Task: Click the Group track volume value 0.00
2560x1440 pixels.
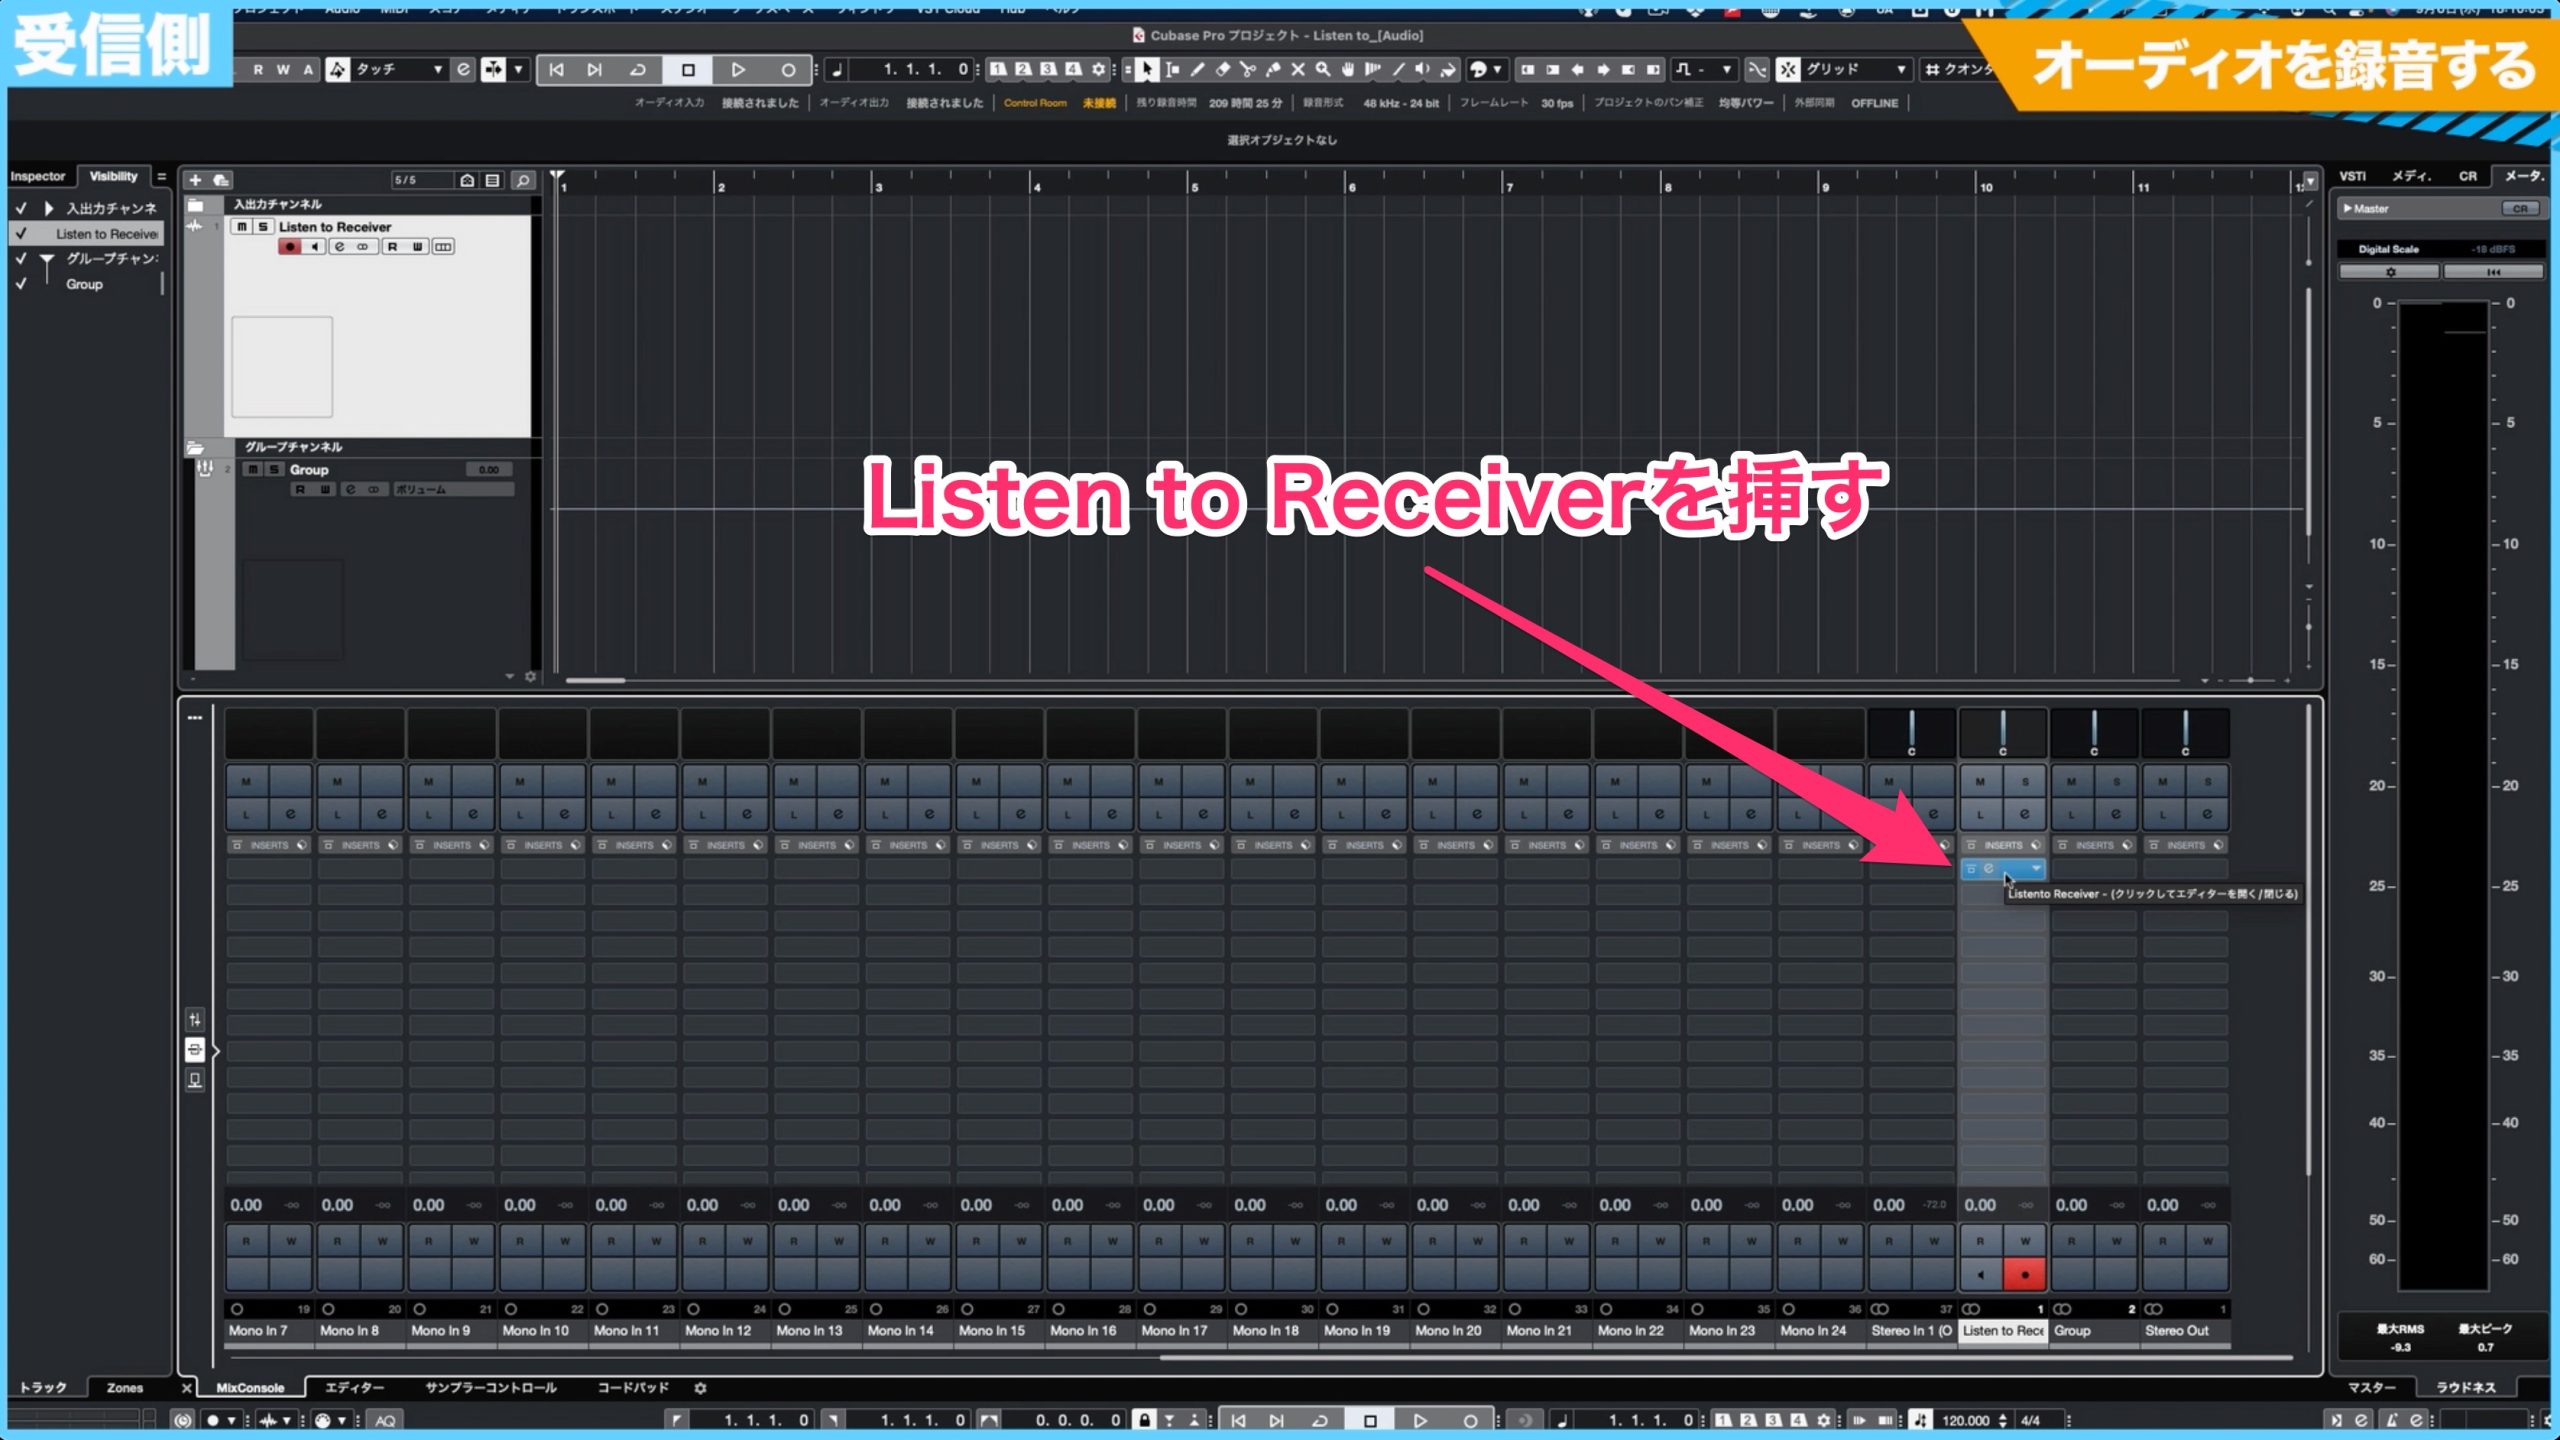Action: tap(489, 469)
